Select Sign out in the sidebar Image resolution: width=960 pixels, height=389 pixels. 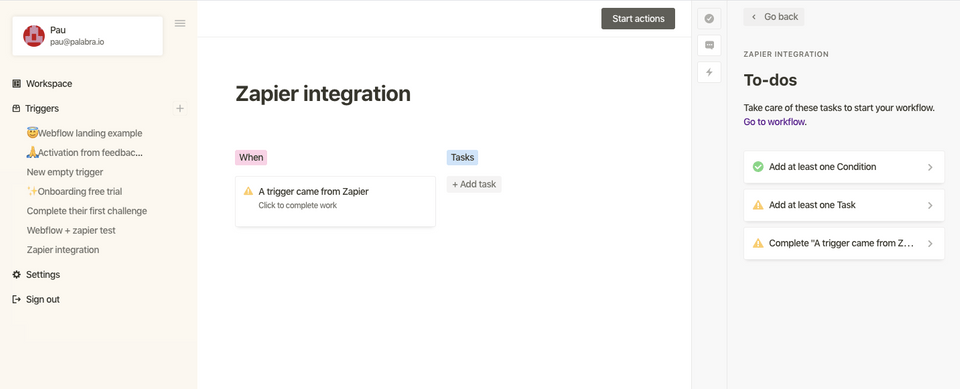click(x=43, y=300)
